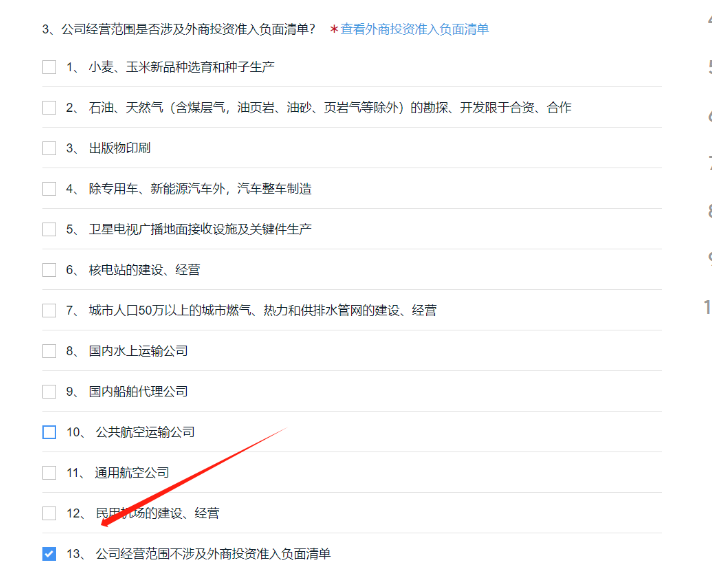Uncheck option 13 不涉及外商投资准入负面清单
The height and width of the screenshot is (579, 712).
tap(49, 554)
